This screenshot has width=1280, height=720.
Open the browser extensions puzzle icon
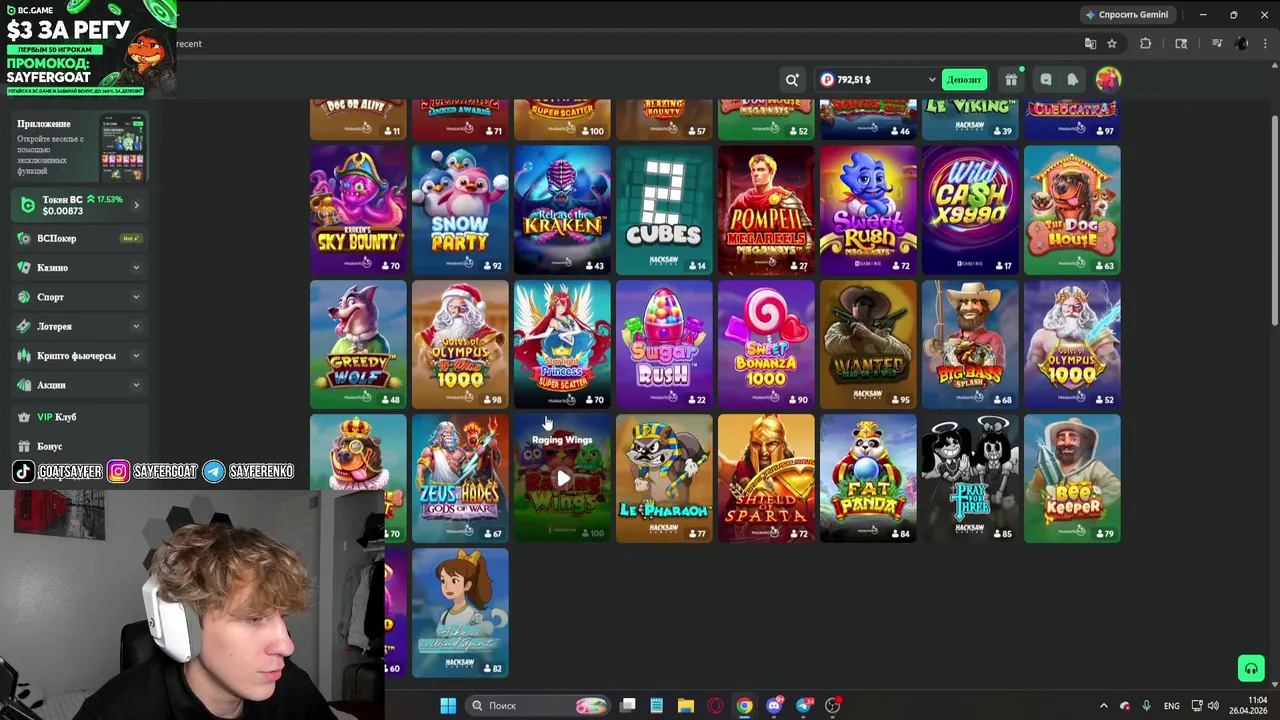1146,43
